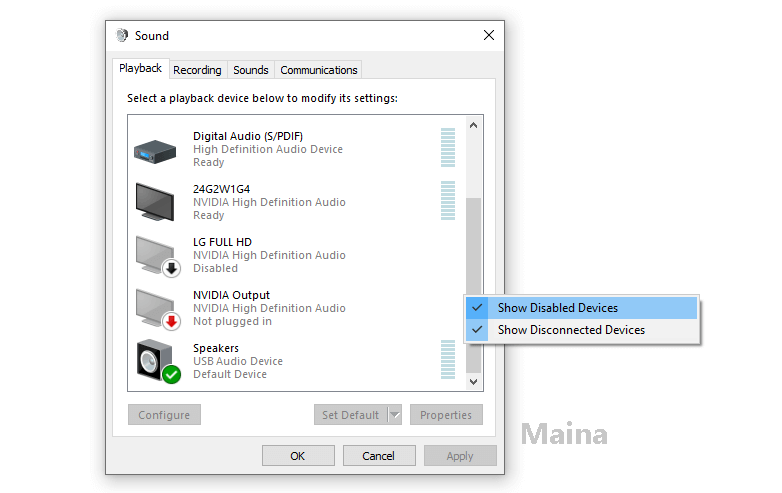This screenshot has width=782, height=493.
Task: Click the Digital Audio level meter
Action: [x=448, y=148]
